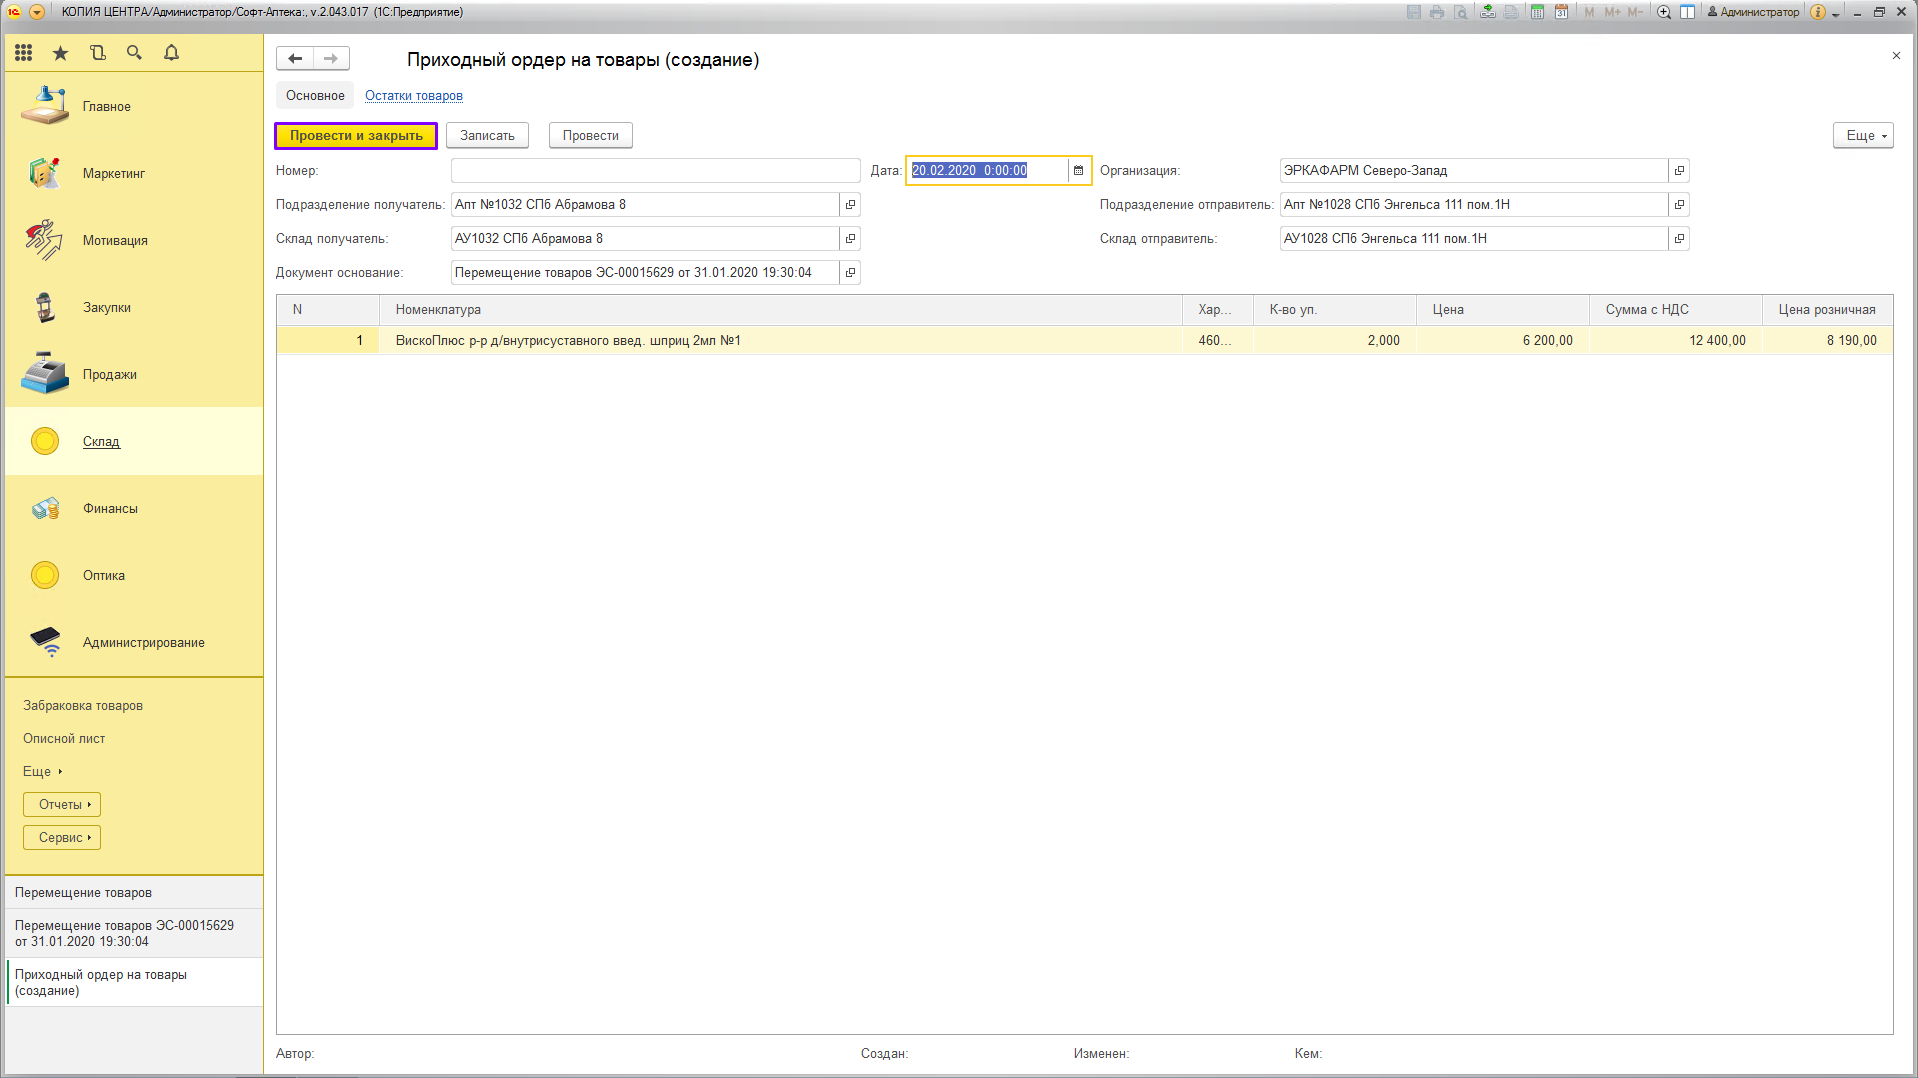Open Организация record with its open button
The width and height of the screenshot is (1918, 1078).
click(x=1679, y=171)
